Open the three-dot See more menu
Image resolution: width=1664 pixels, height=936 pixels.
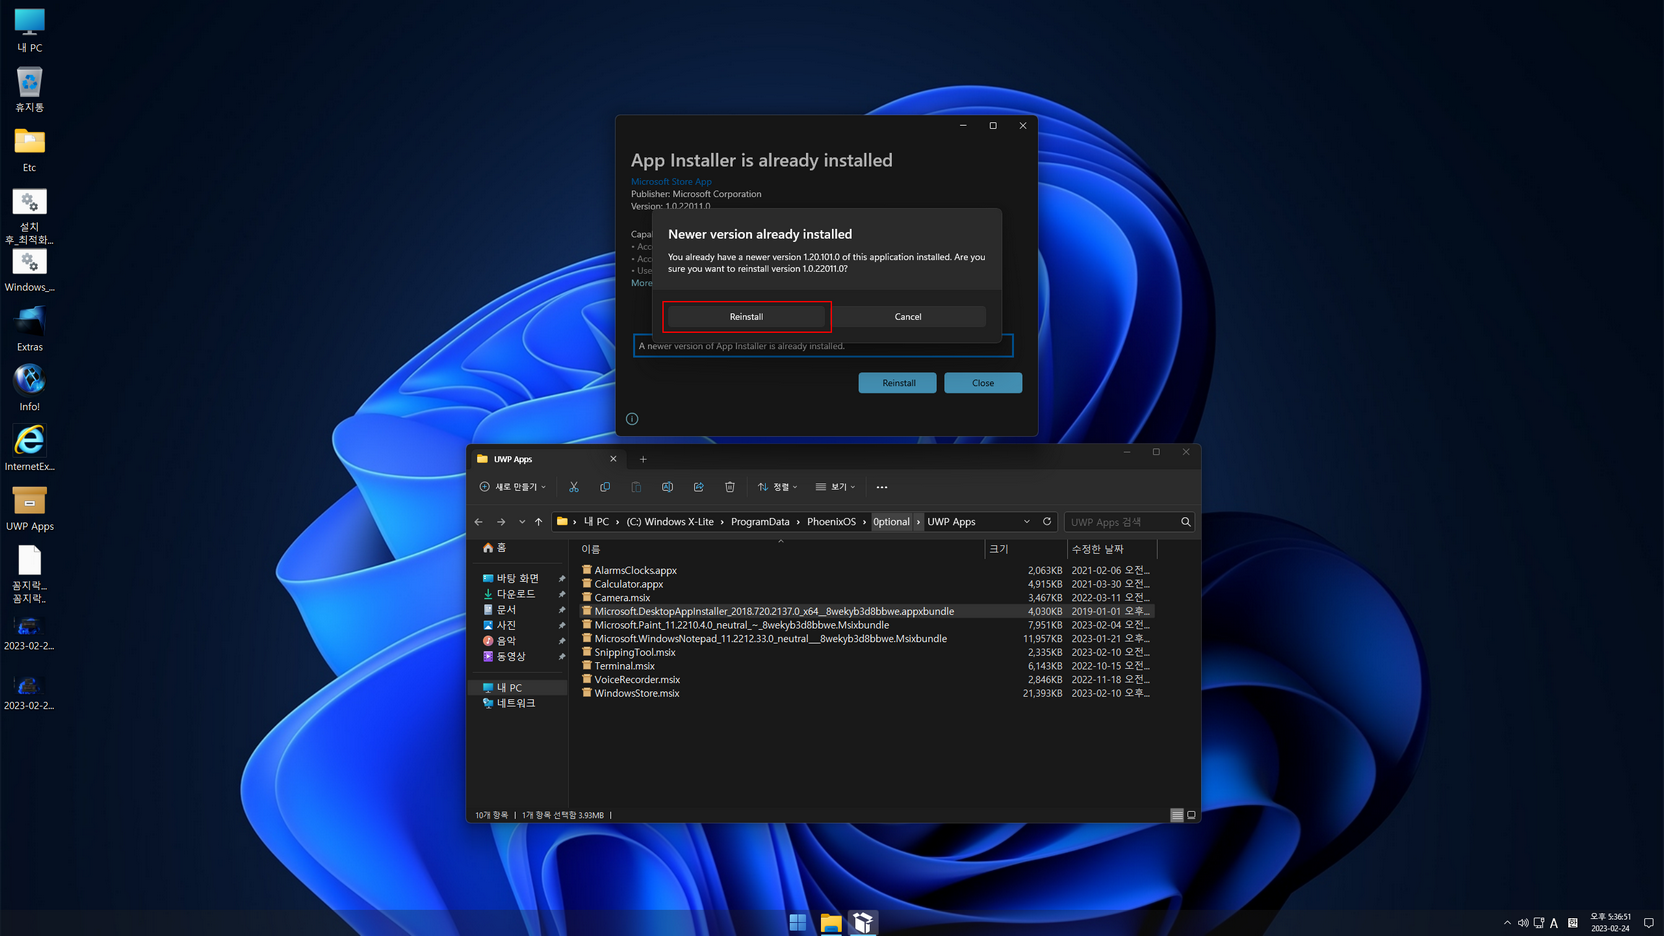(882, 487)
